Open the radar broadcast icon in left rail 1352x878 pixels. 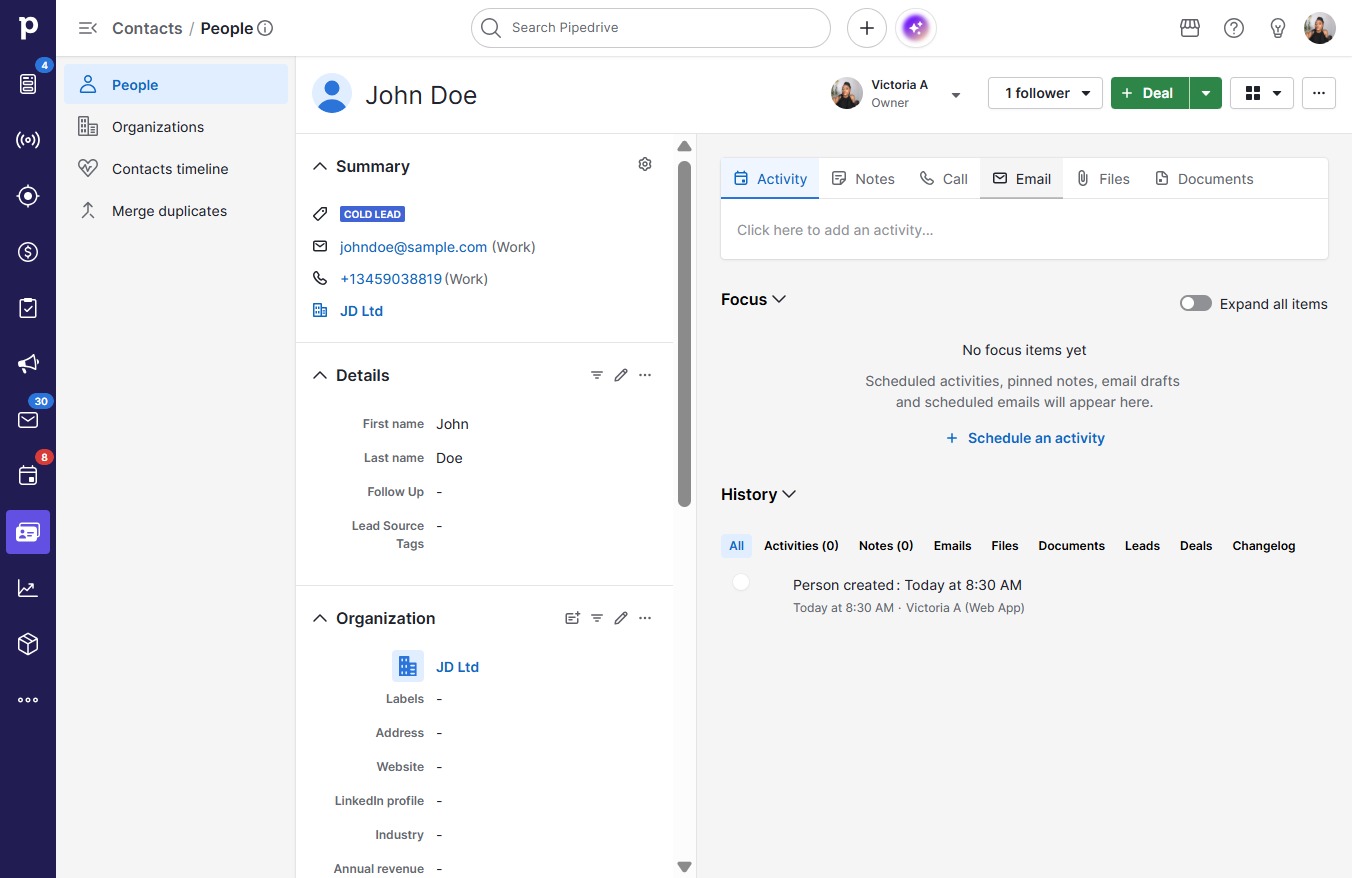coord(28,140)
